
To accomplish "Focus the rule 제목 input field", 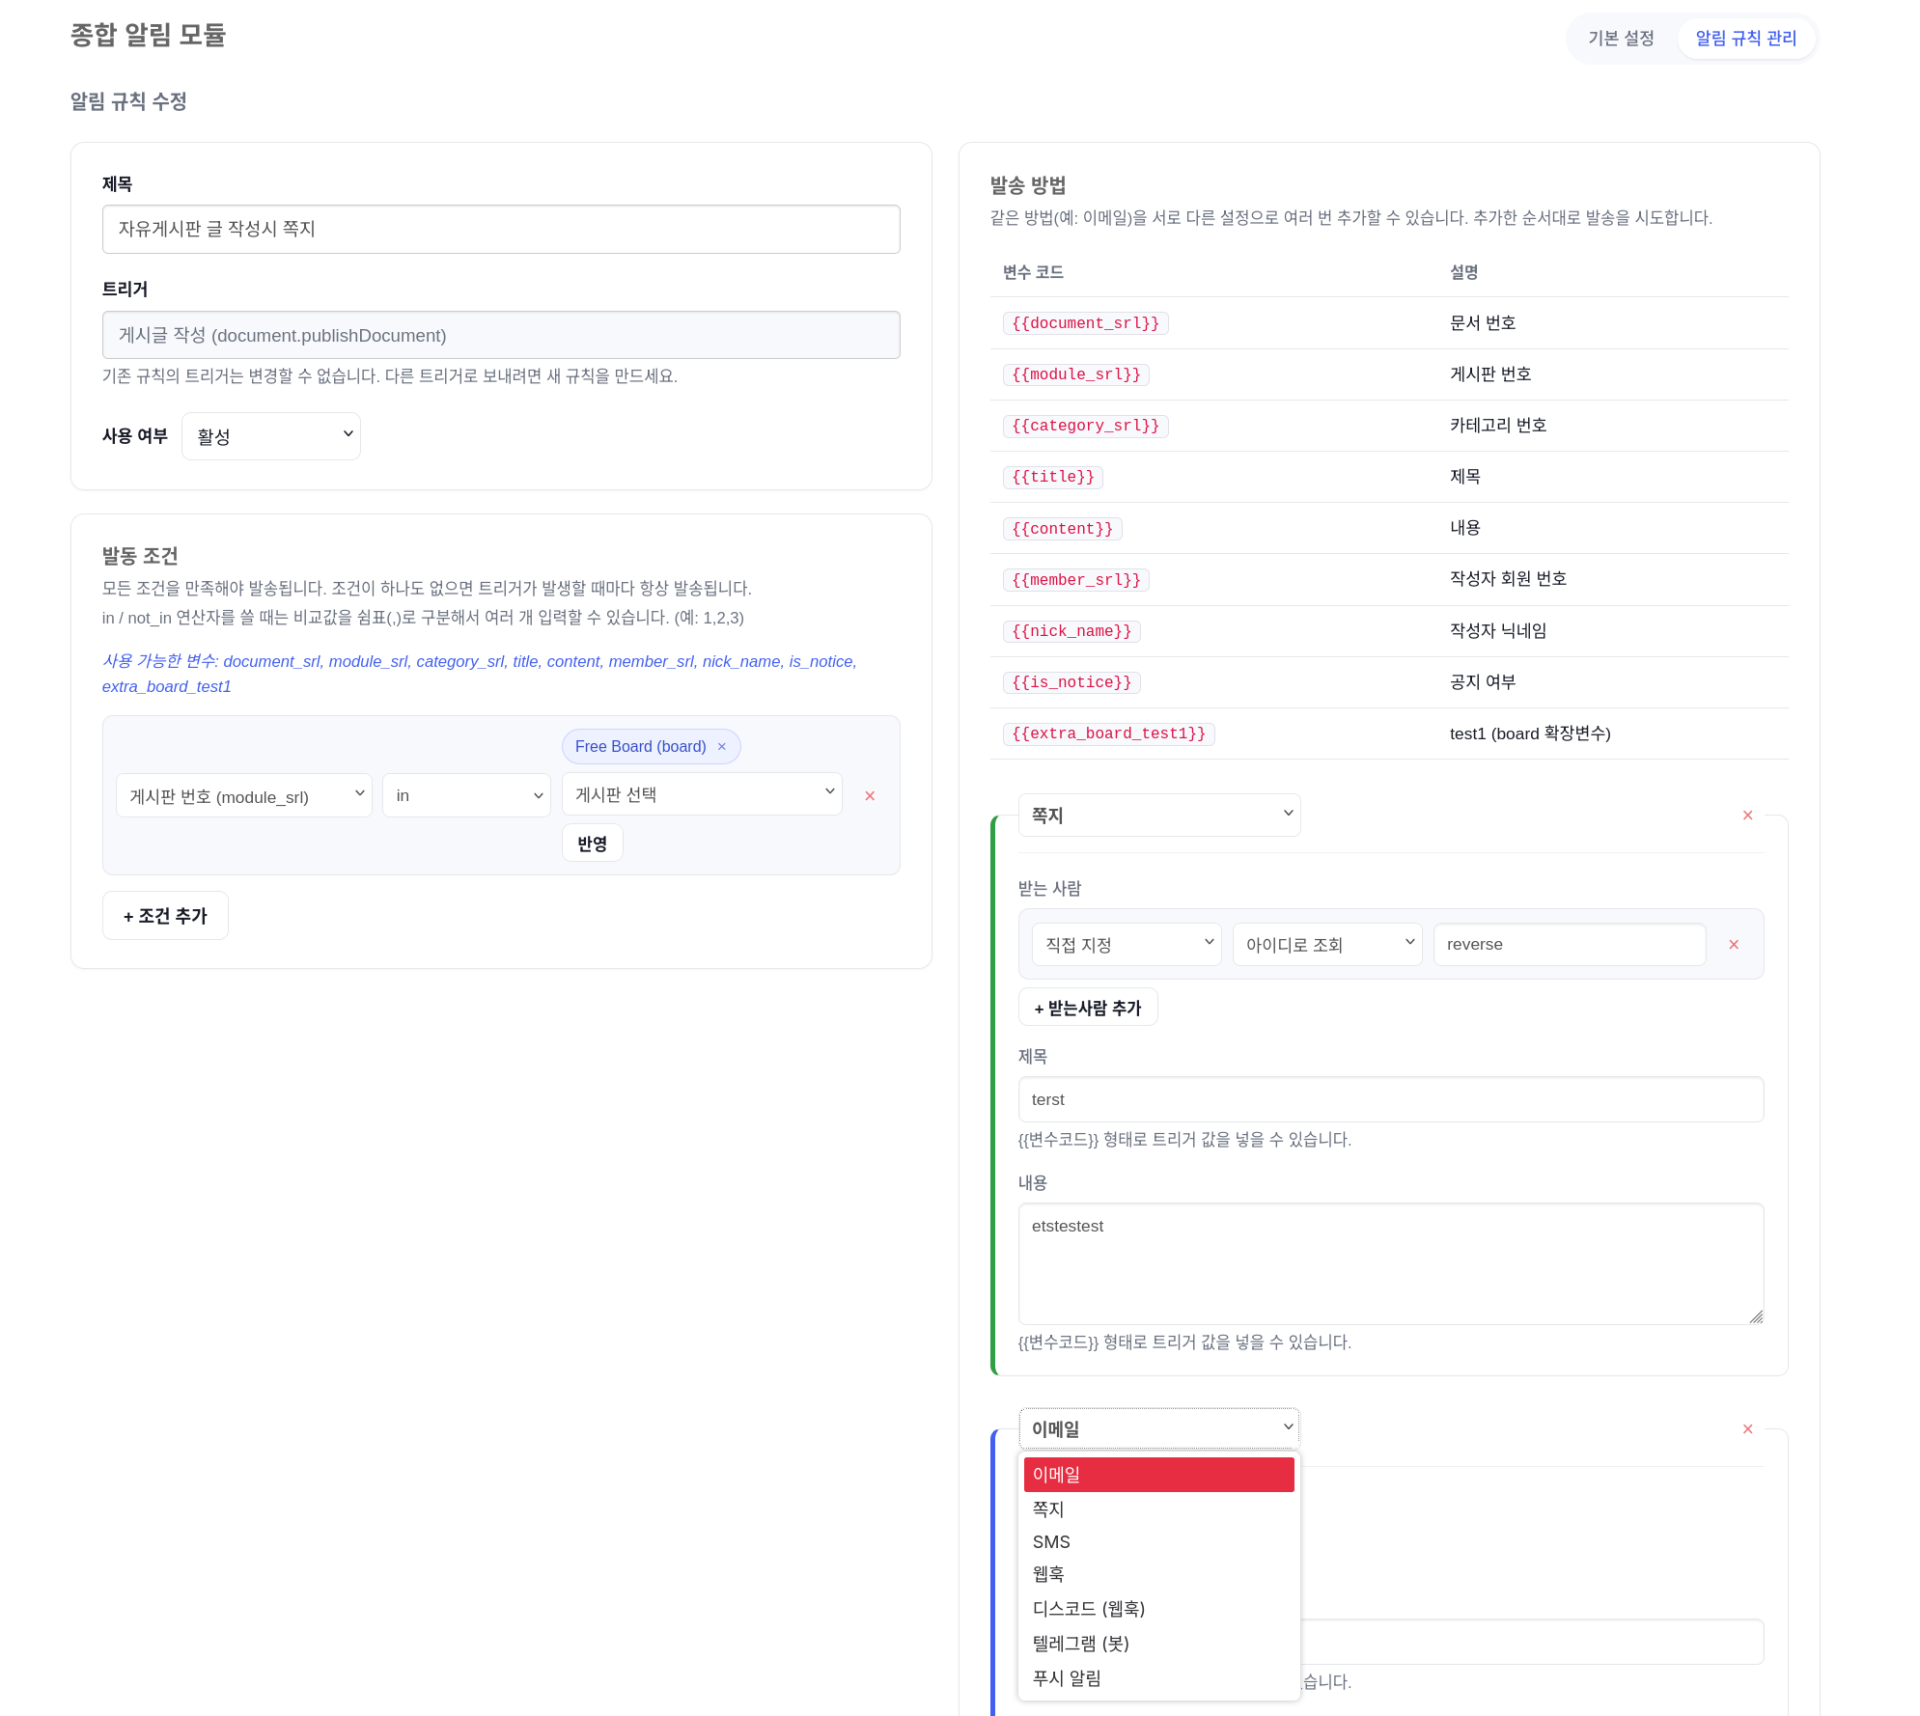I will [501, 229].
